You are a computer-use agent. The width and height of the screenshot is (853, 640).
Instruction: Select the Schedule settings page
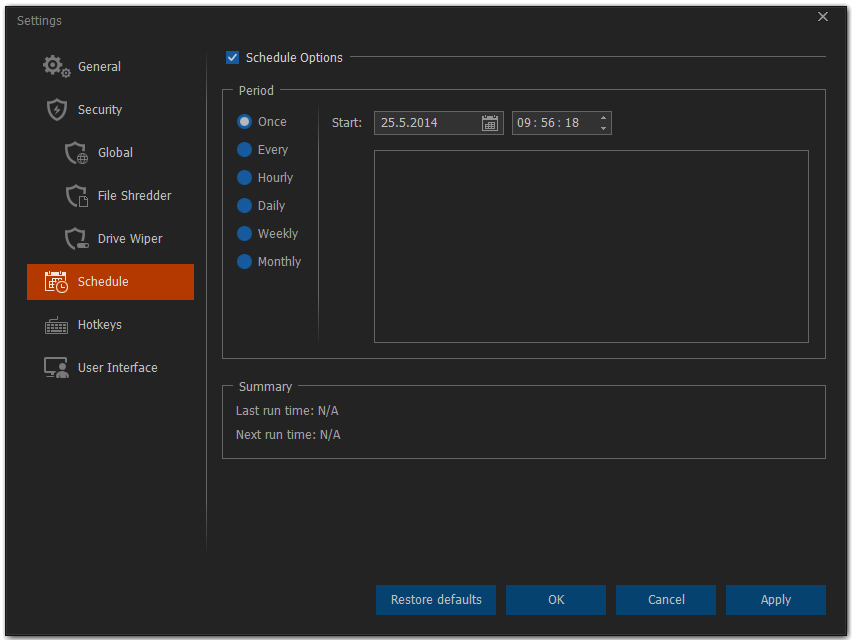110,282
